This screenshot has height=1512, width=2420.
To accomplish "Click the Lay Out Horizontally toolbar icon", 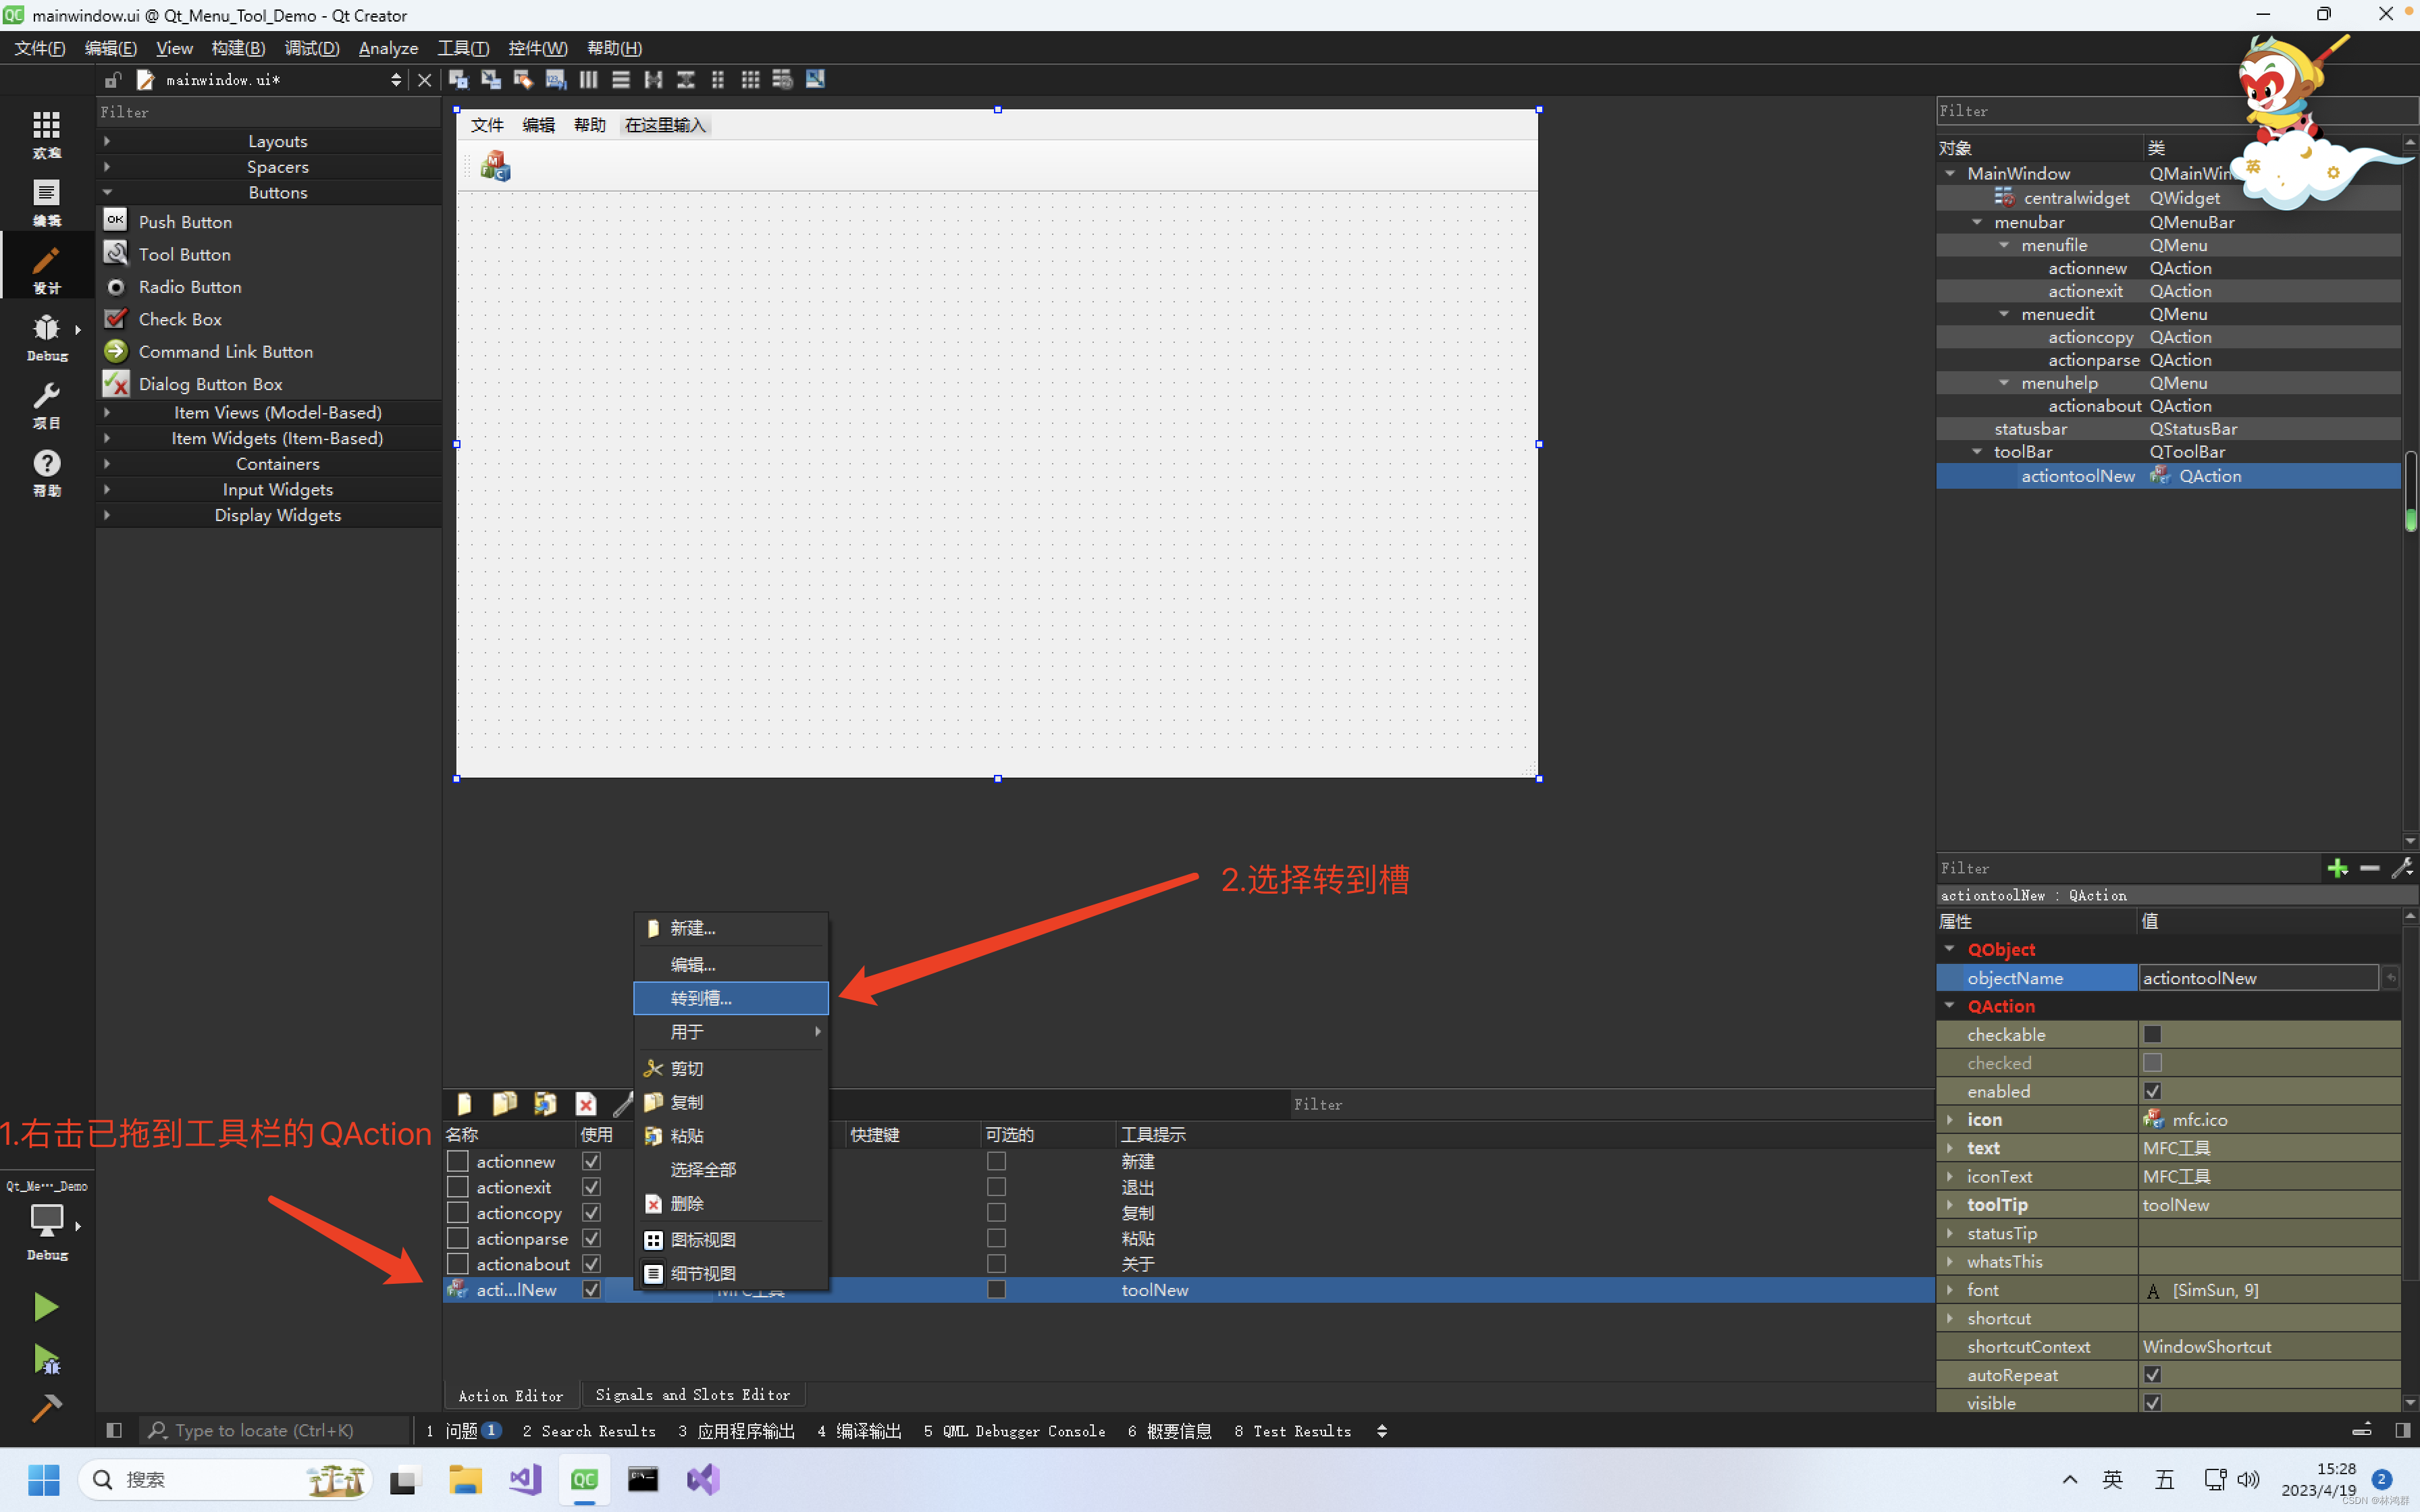I will tap(588, 80).
